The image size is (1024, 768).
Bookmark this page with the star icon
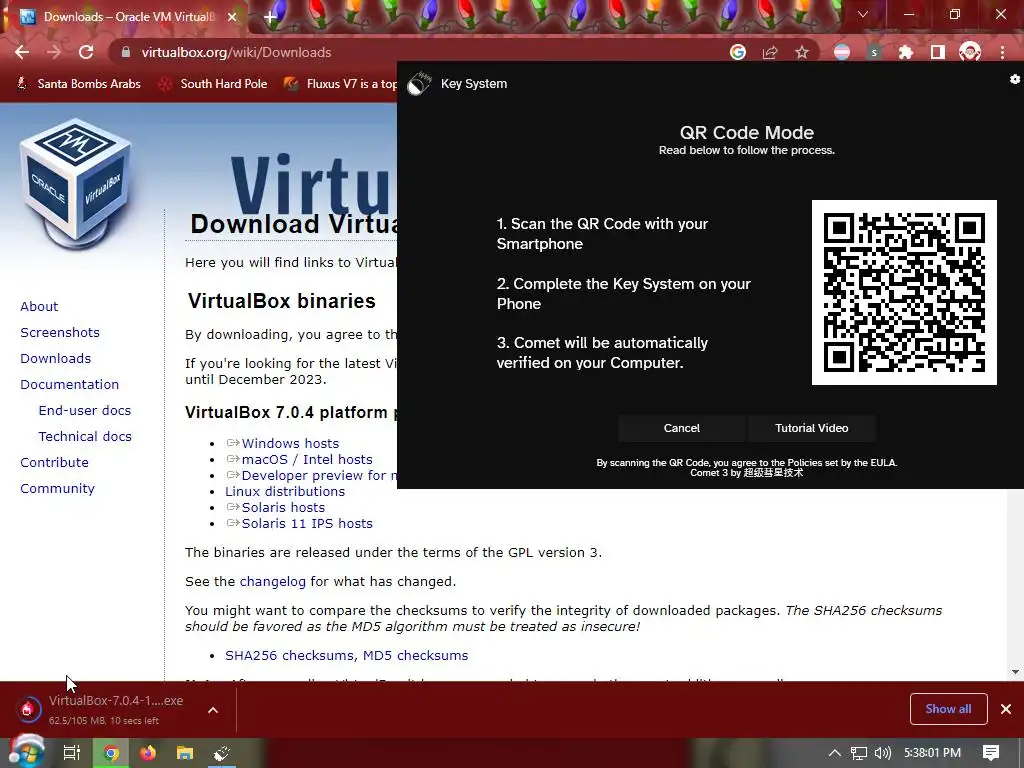click(x=802, y=52)
